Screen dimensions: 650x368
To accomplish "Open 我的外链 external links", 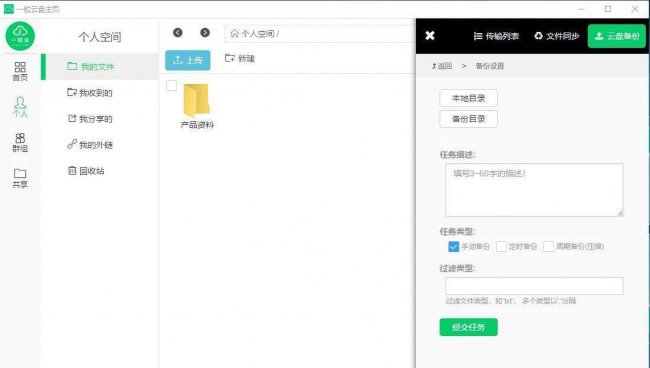I will click(90, 145).
